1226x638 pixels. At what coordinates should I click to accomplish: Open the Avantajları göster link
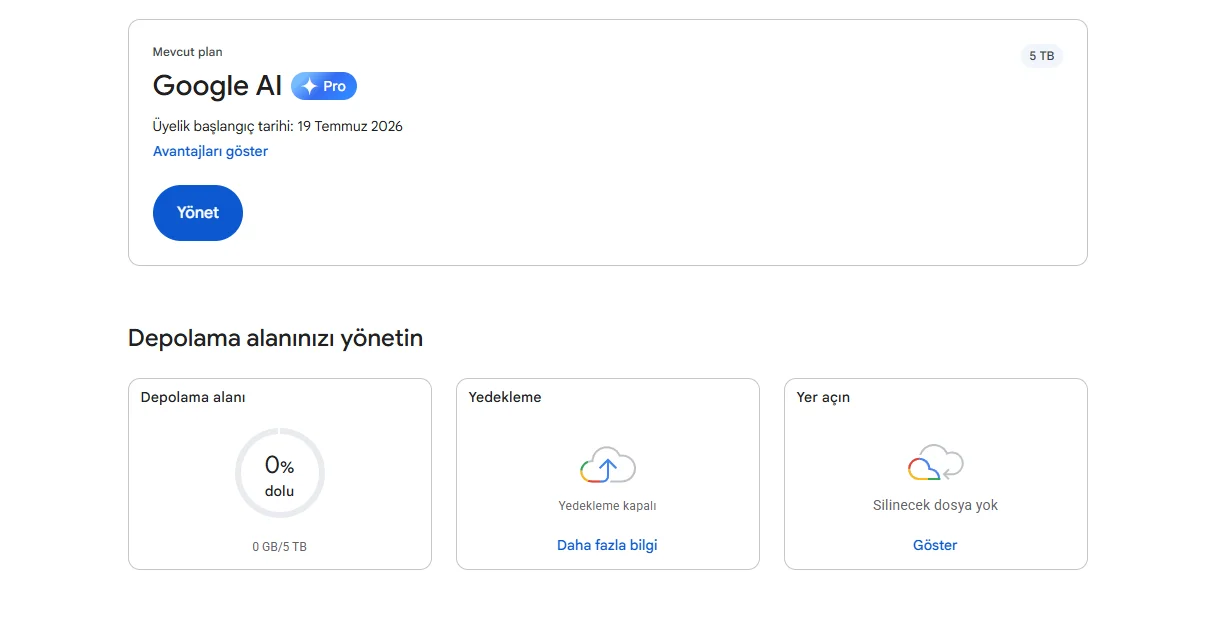tap(210, 151)
